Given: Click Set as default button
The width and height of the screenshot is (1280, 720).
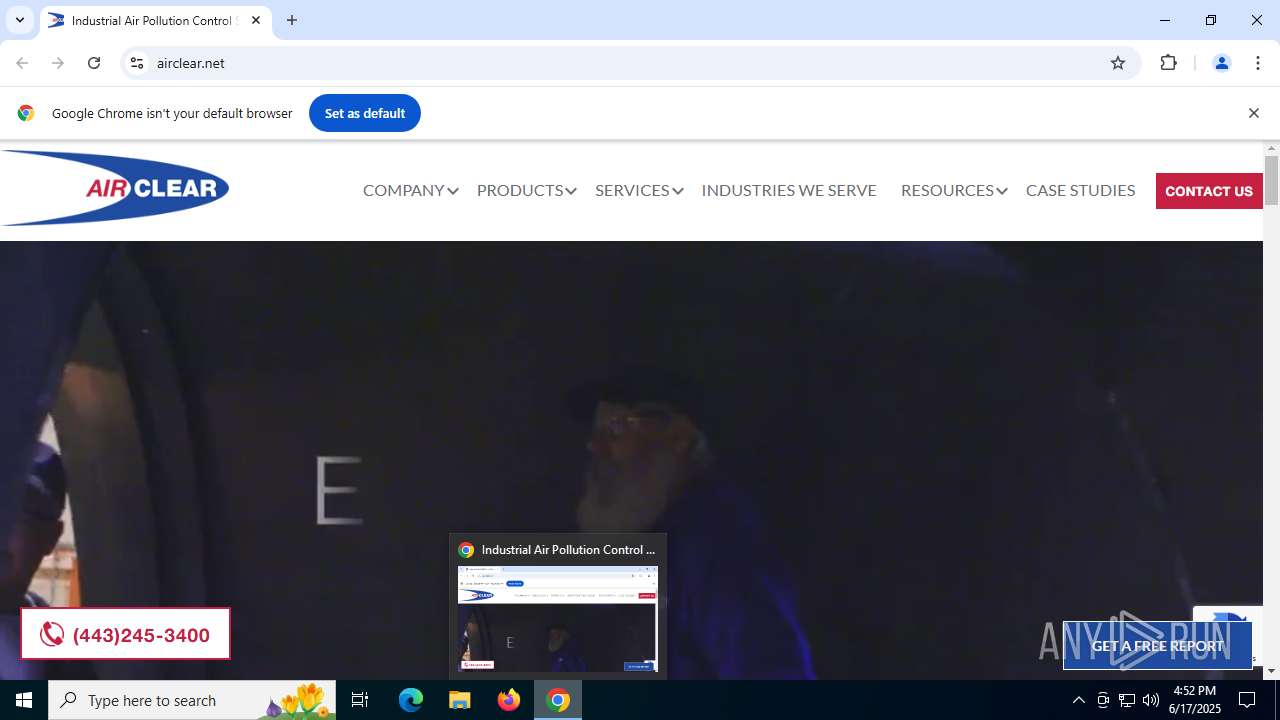Looking at the screenshot, I should (365, 113).
